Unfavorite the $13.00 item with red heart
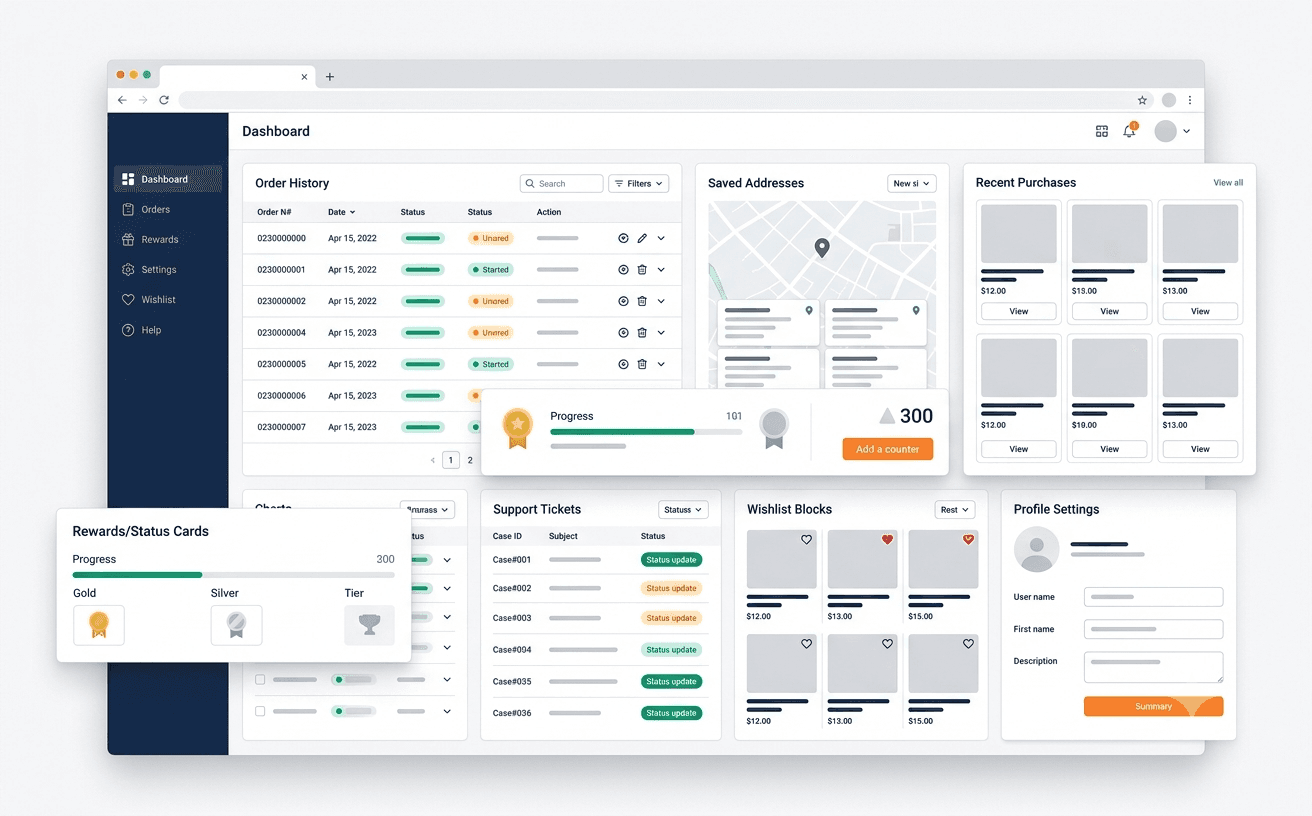Viewport: 1312px width, 816px height. click(887, 540)
